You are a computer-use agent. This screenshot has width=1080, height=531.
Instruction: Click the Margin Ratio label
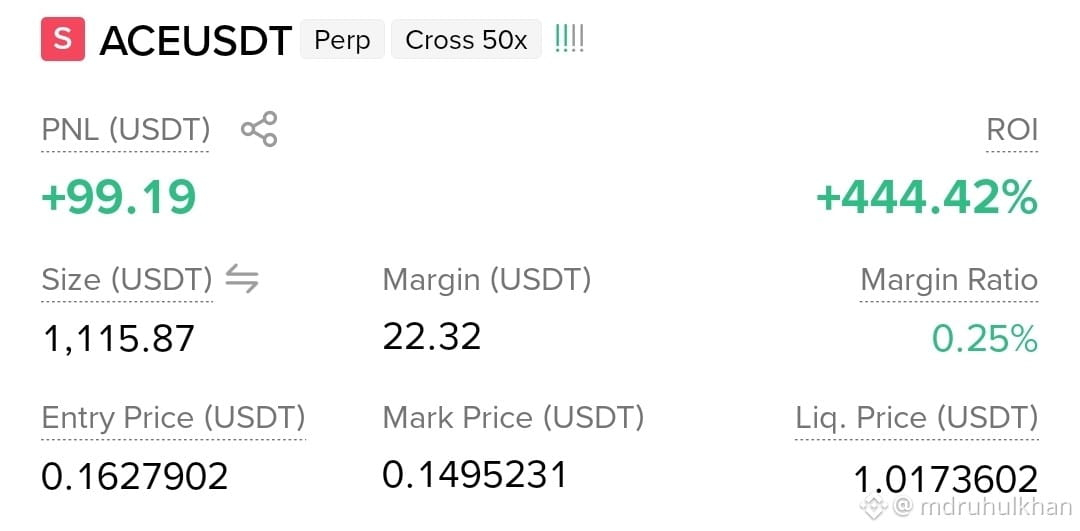tap(949, 280)
